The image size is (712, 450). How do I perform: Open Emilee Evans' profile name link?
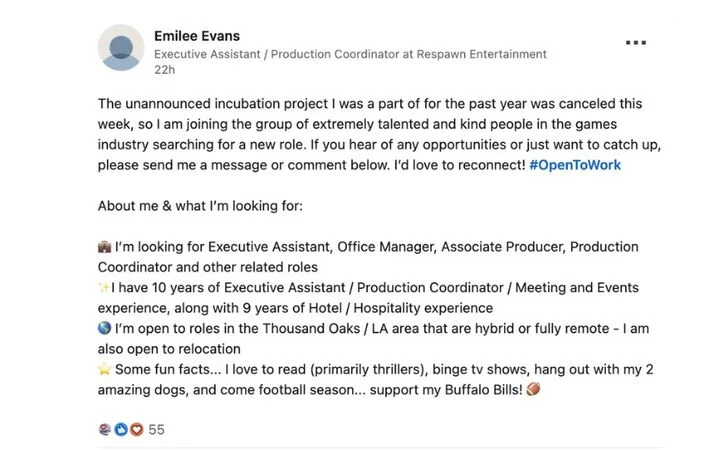point(199,36)
